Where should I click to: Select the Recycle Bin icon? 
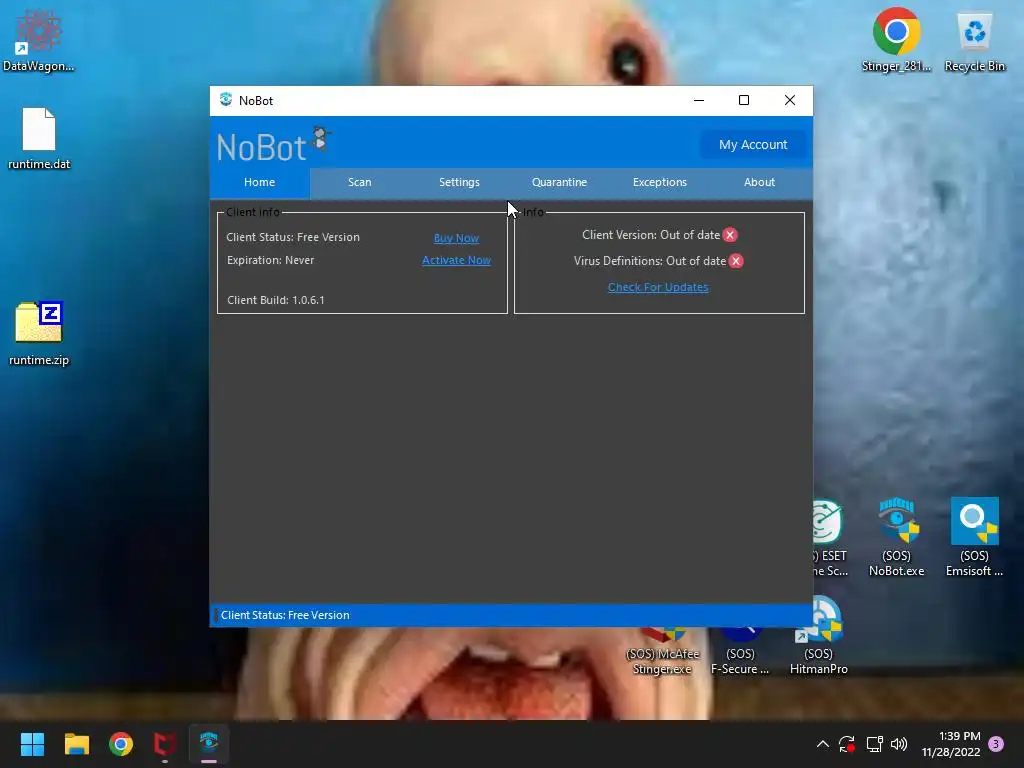point(974,40)
